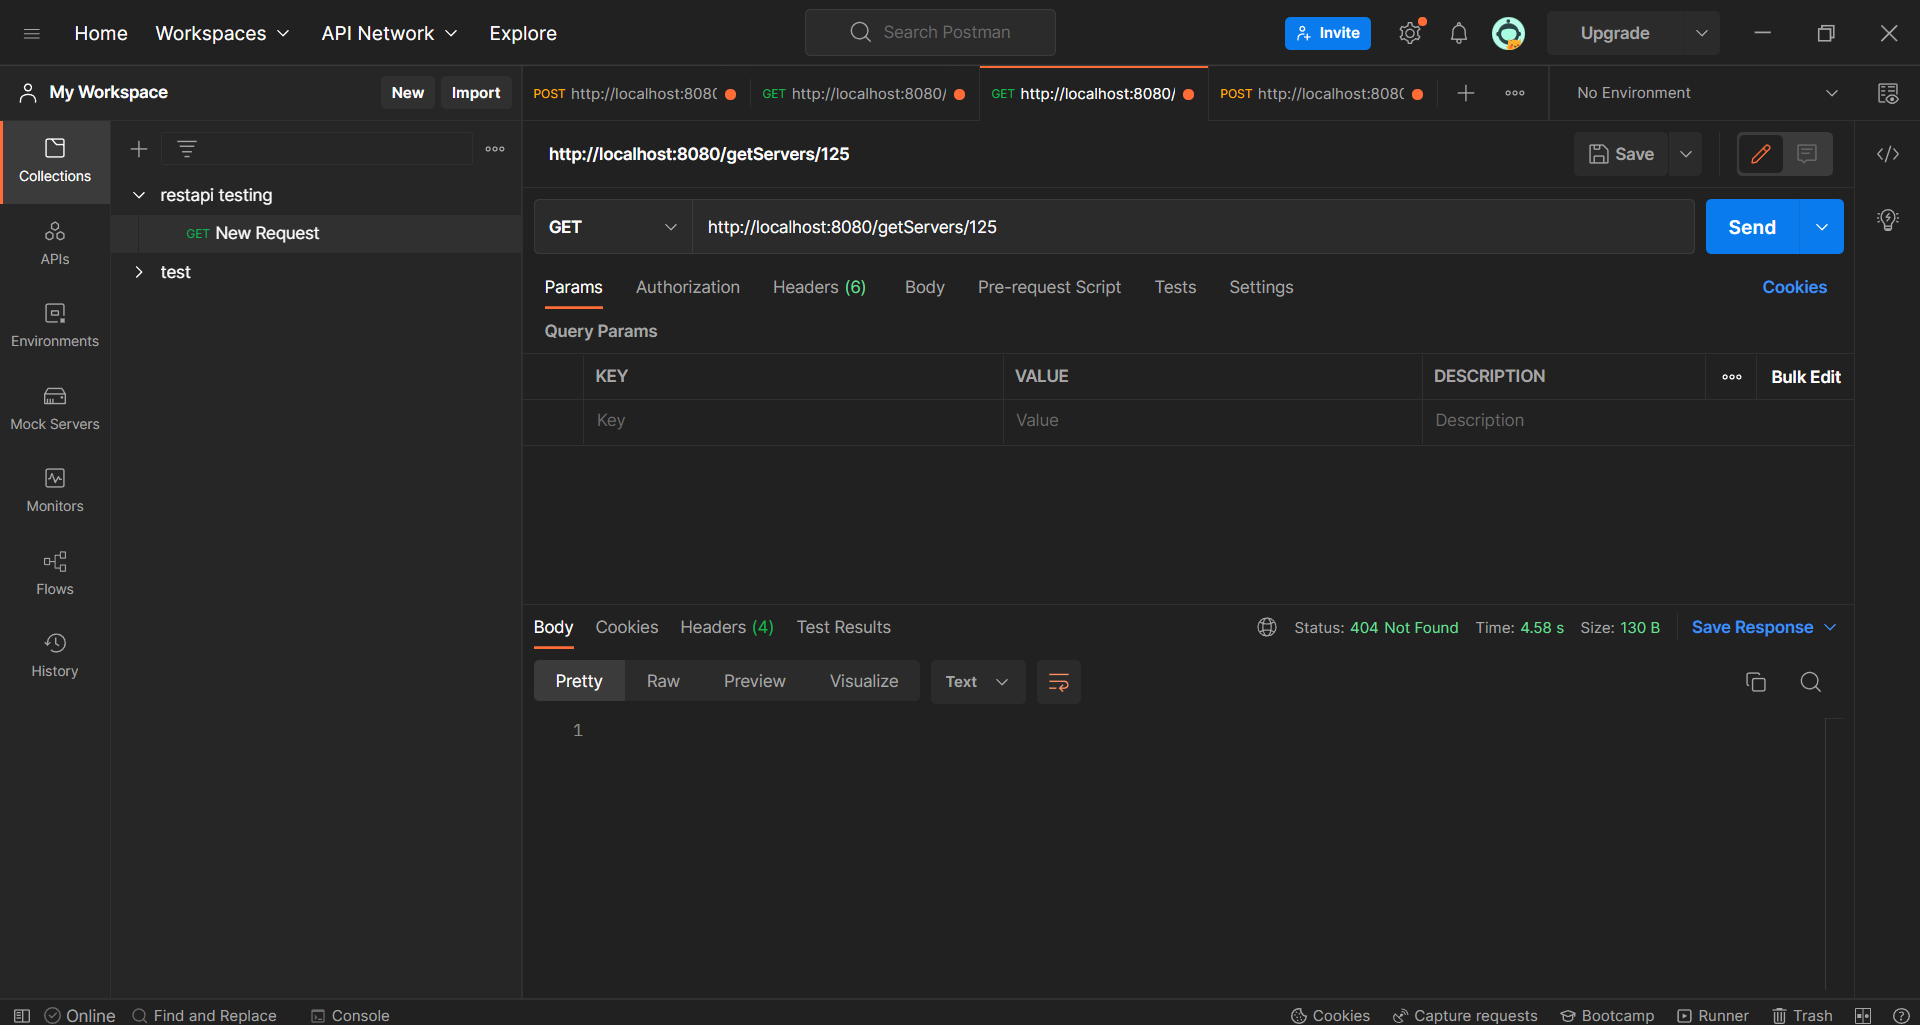Open the No Environment selector
1920x1025 pixels.
click(1707, 93)
